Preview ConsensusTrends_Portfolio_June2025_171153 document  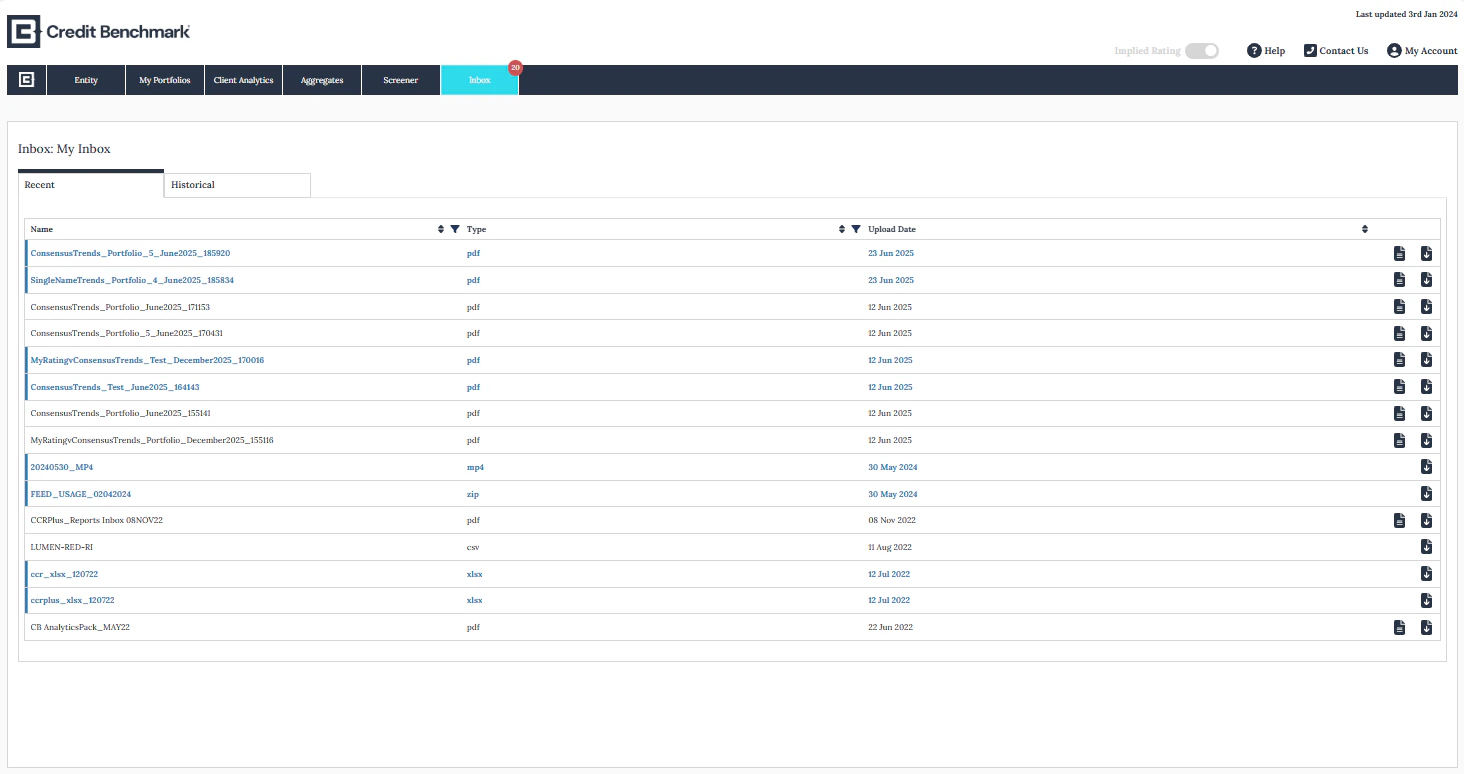click(x=1400, y=307)
